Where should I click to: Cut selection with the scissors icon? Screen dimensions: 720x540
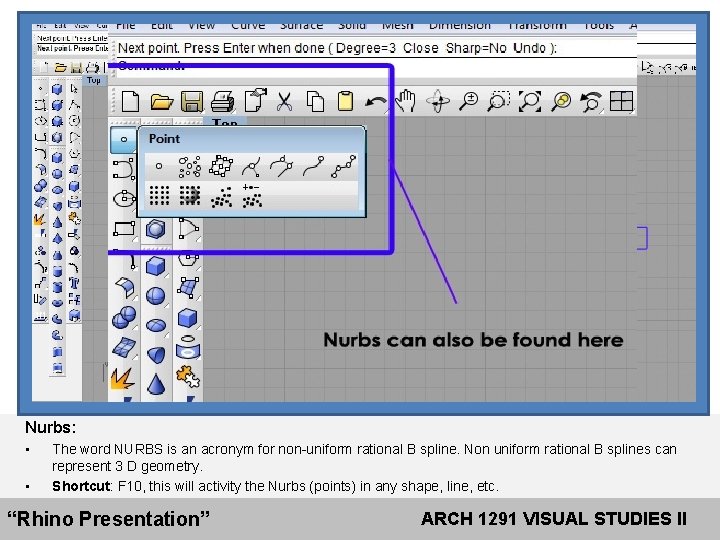coord(285,101)
